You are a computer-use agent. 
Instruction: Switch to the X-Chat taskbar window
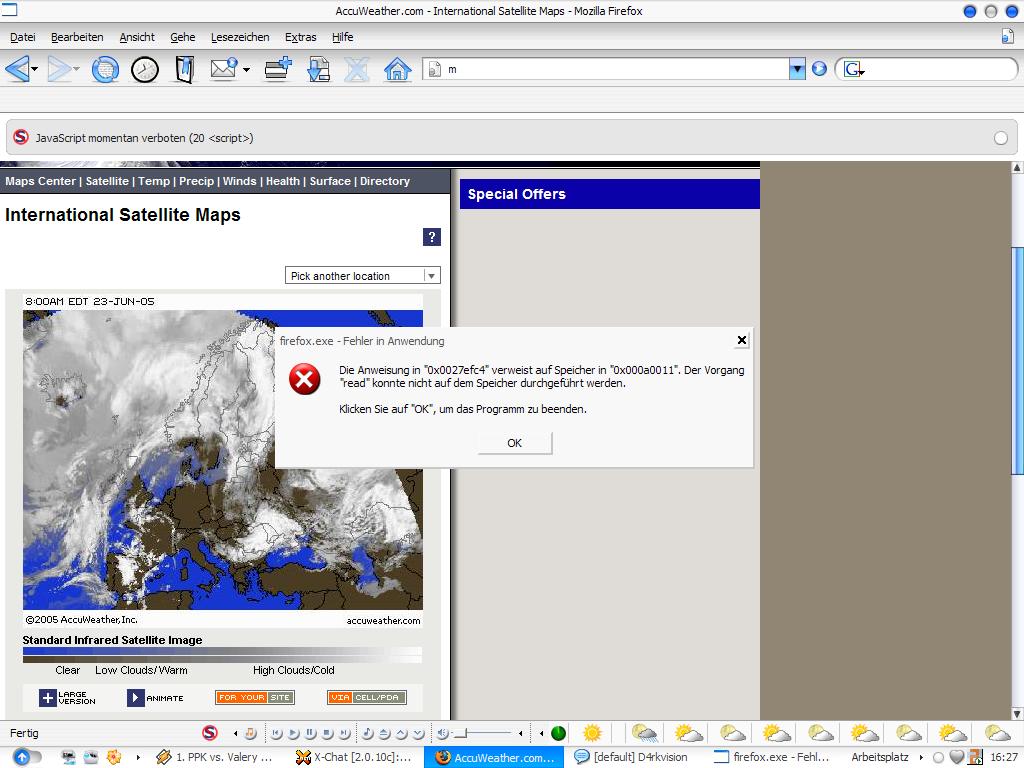pyautogui.click(x=355, y=757)
